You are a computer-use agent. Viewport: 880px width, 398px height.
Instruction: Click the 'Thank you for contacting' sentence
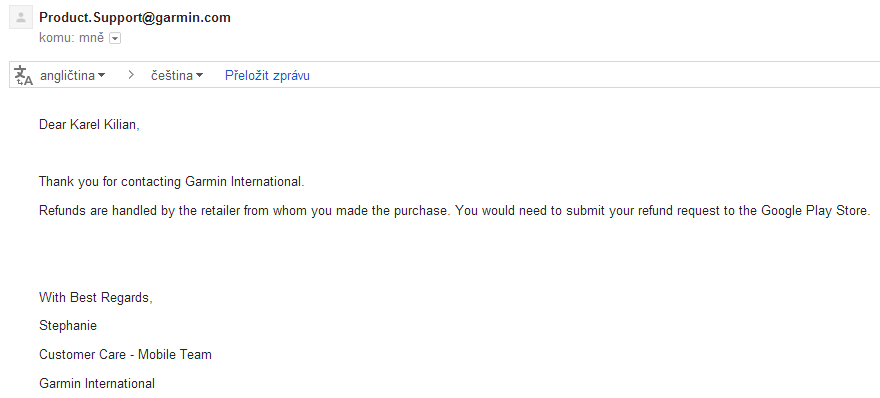[171, 182]
